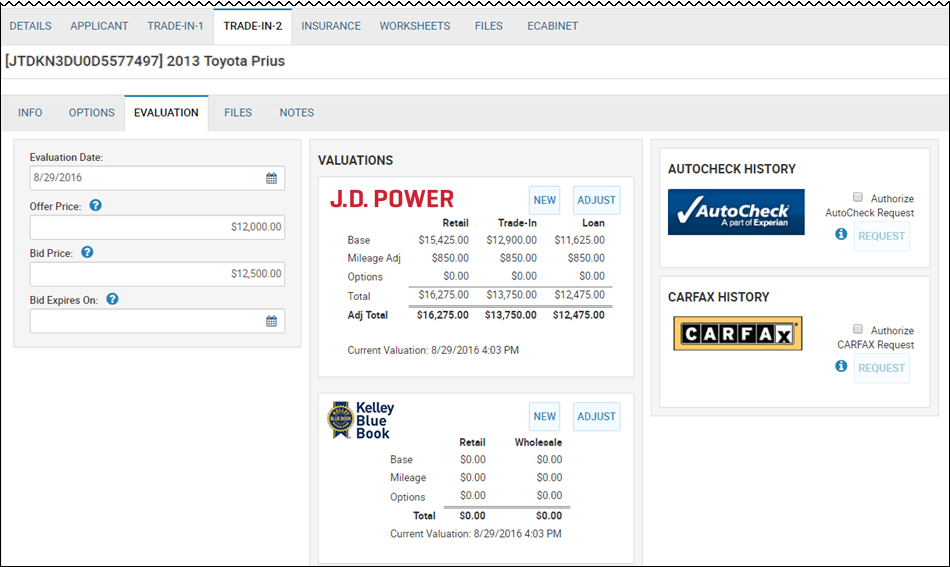Click the AutoCheck REQUEST button
Image resolution: width=950 pixels, height=567 pixels.
[882, 236]
